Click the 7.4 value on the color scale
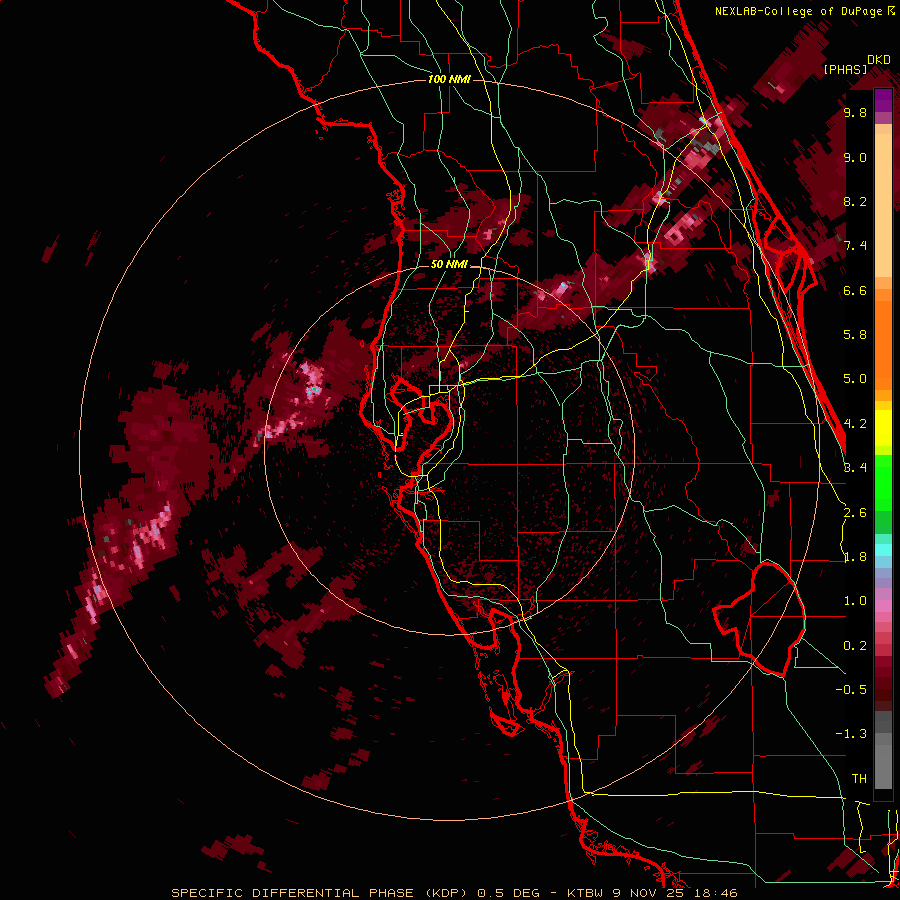This screenshot has height=900, width=900. 855,246
